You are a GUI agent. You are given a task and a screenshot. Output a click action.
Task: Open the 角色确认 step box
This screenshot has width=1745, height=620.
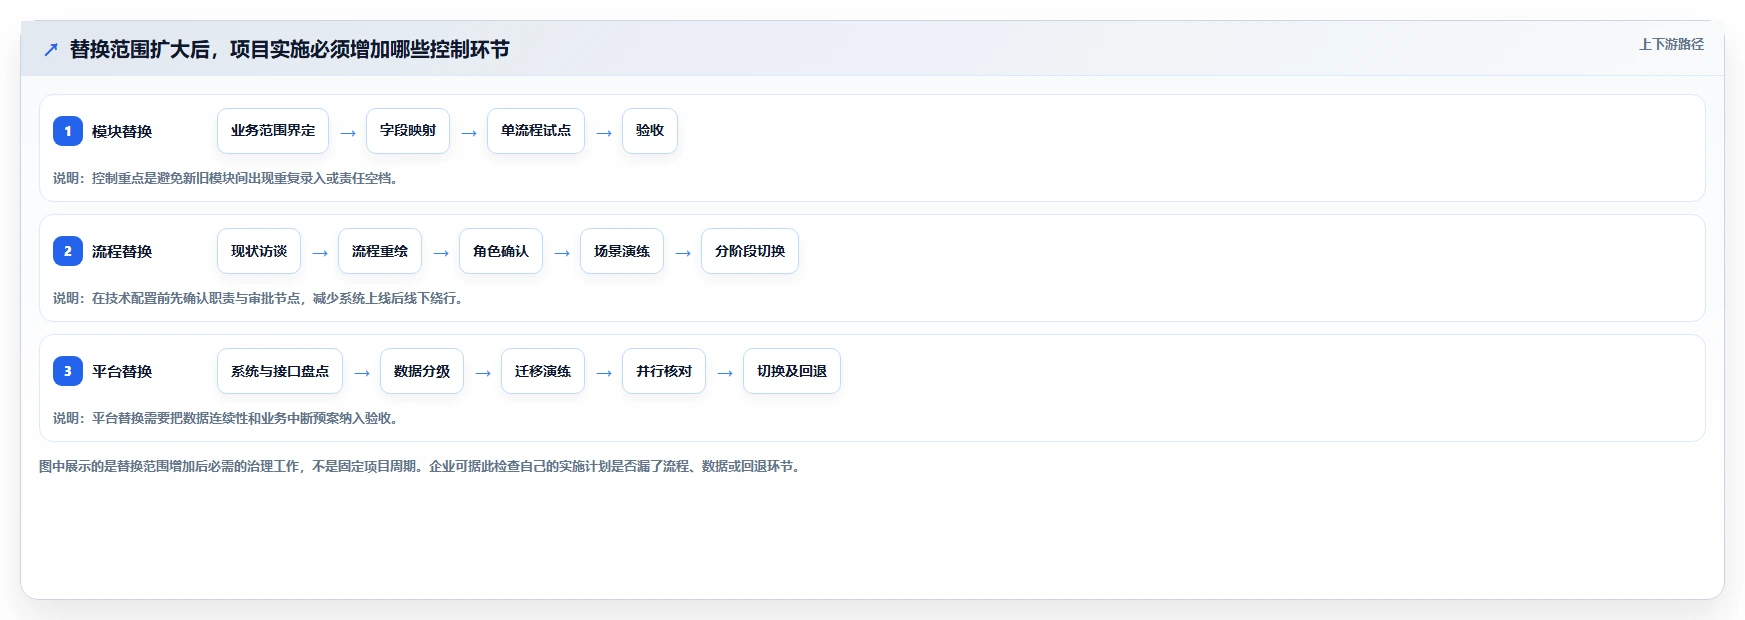point(501,251)
